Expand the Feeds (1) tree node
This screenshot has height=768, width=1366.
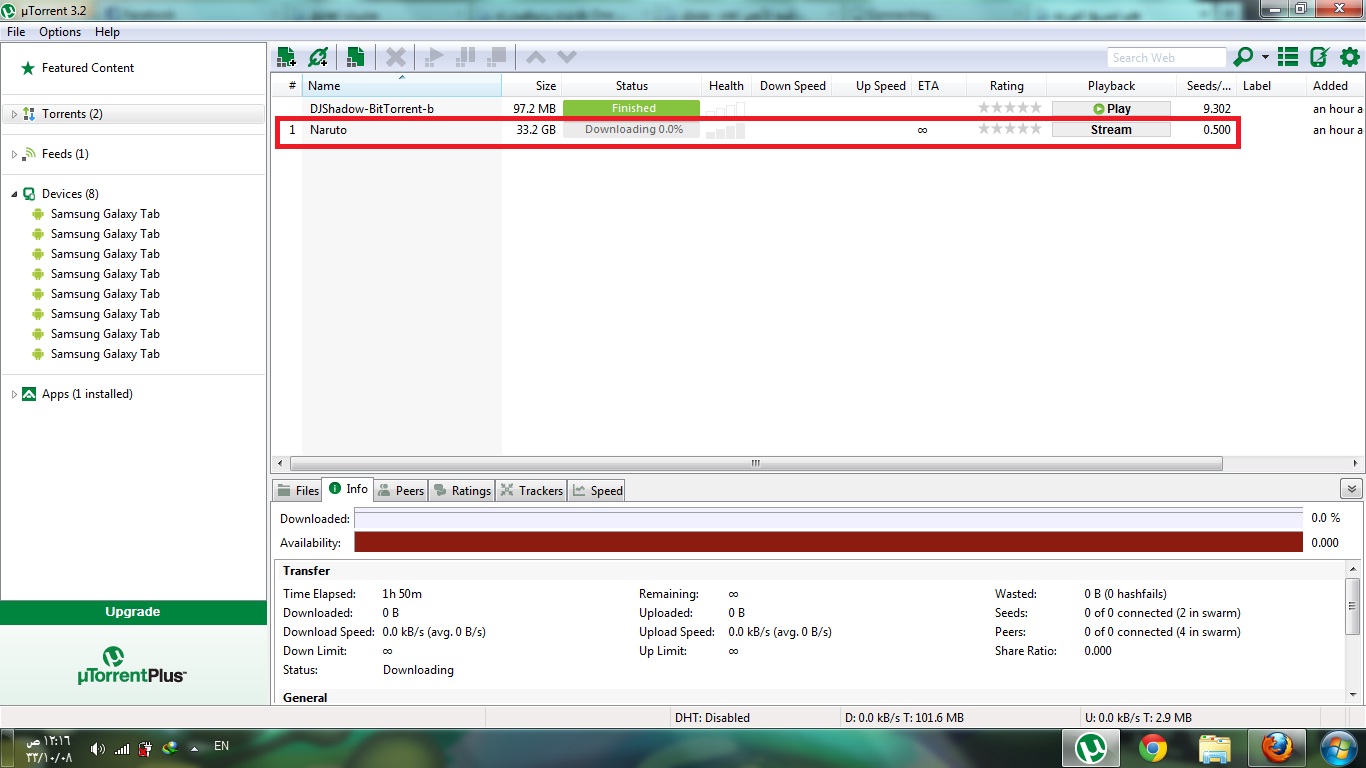point(14,154)
